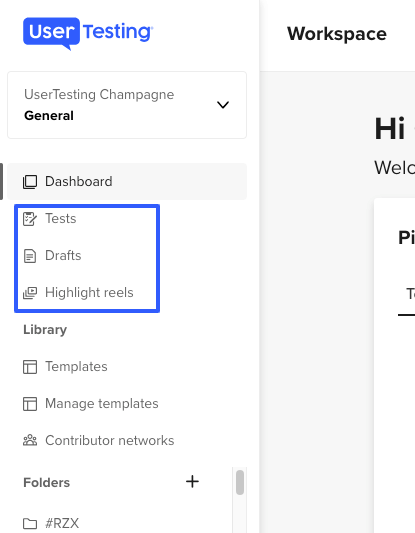Open the UserTesting Champagne General workspace dropdown

pyautogui.click(x=127, y=105)
